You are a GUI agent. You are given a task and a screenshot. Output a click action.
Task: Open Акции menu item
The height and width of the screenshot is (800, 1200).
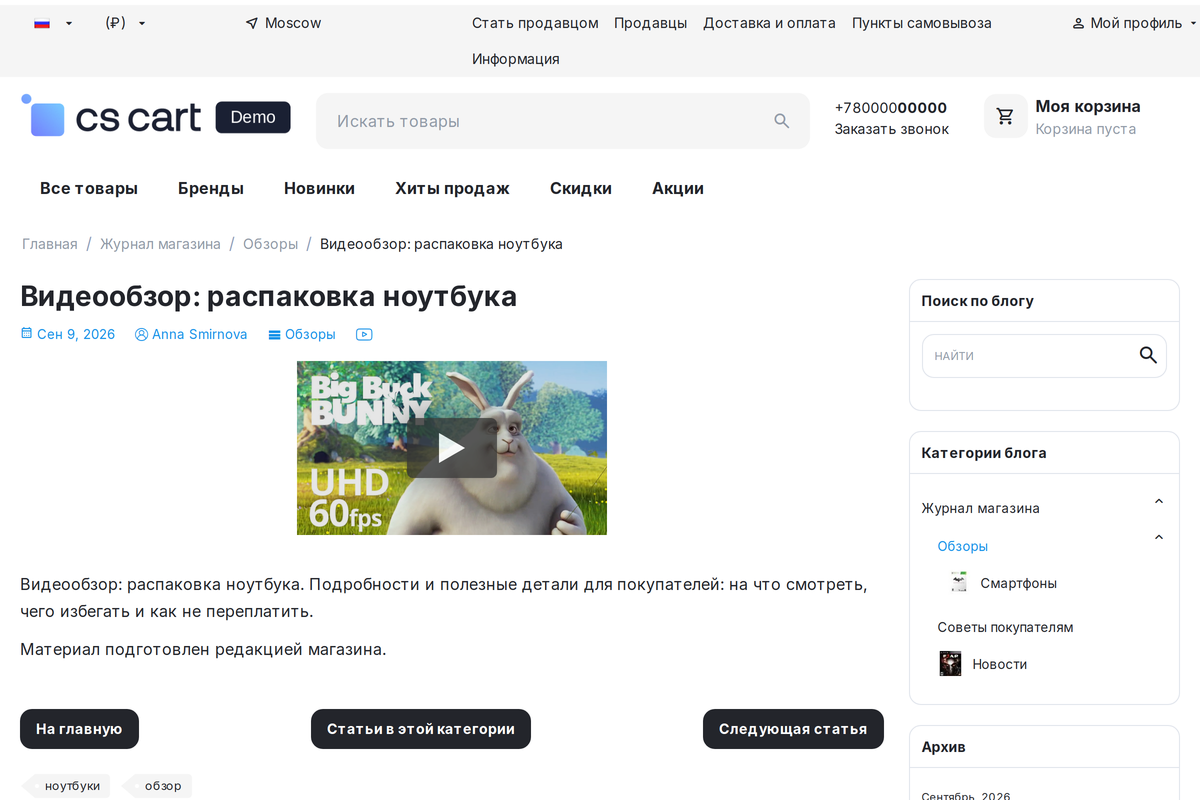click(678, 188)
